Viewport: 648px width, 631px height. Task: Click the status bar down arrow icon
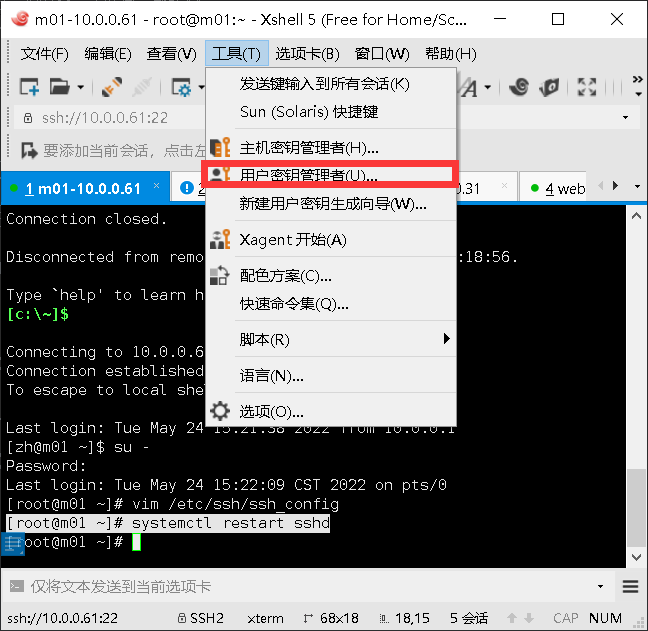click(x=529, y=618)
